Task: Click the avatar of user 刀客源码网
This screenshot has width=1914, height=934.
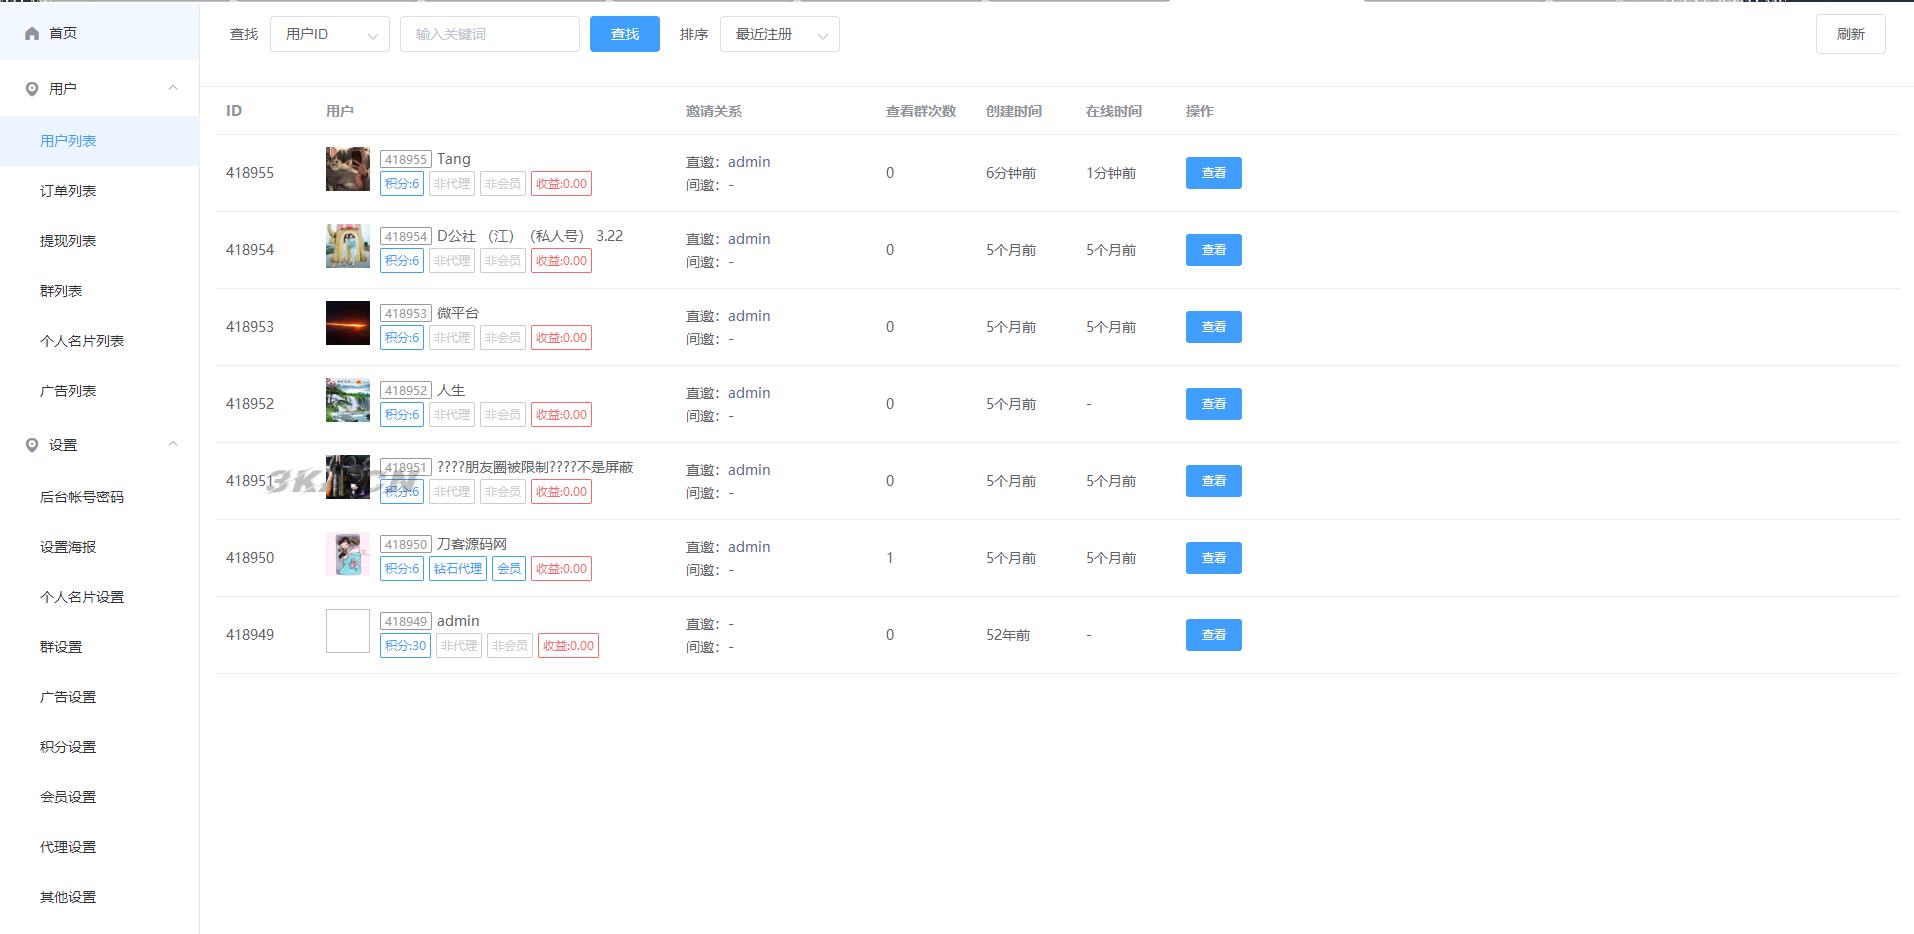Action: click(x=347, y=554)
